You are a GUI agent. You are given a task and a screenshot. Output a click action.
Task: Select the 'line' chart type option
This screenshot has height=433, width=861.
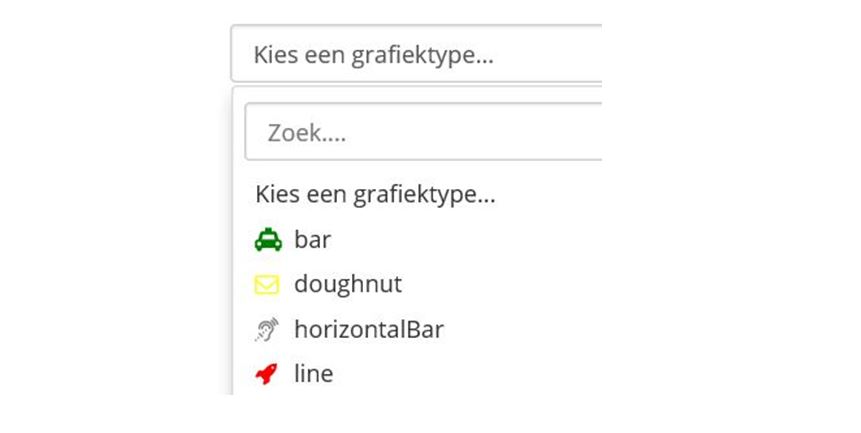coord(313,375)
